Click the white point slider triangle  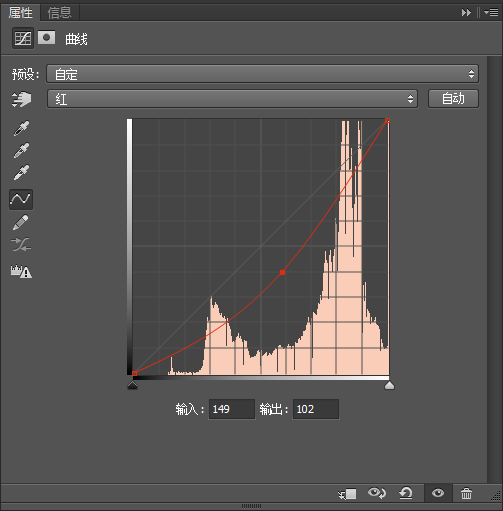[389, 385]
